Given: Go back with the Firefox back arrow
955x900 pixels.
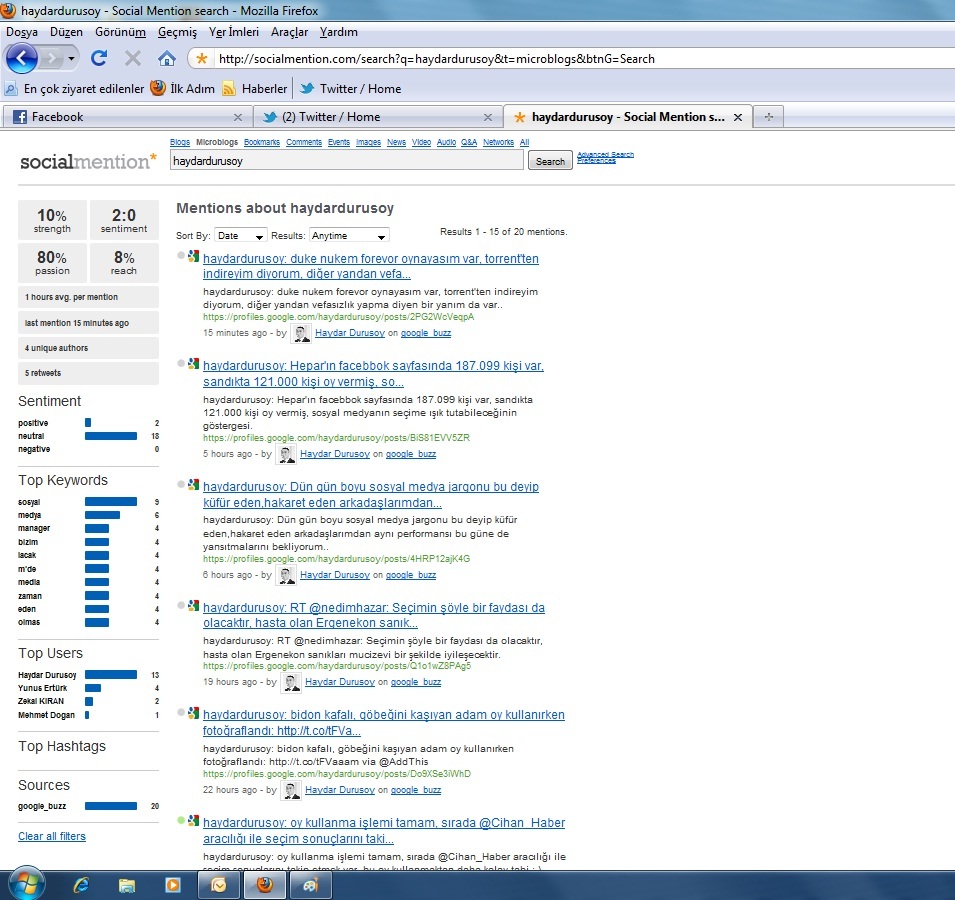Looking at the screenshot, I should point(21,58).
